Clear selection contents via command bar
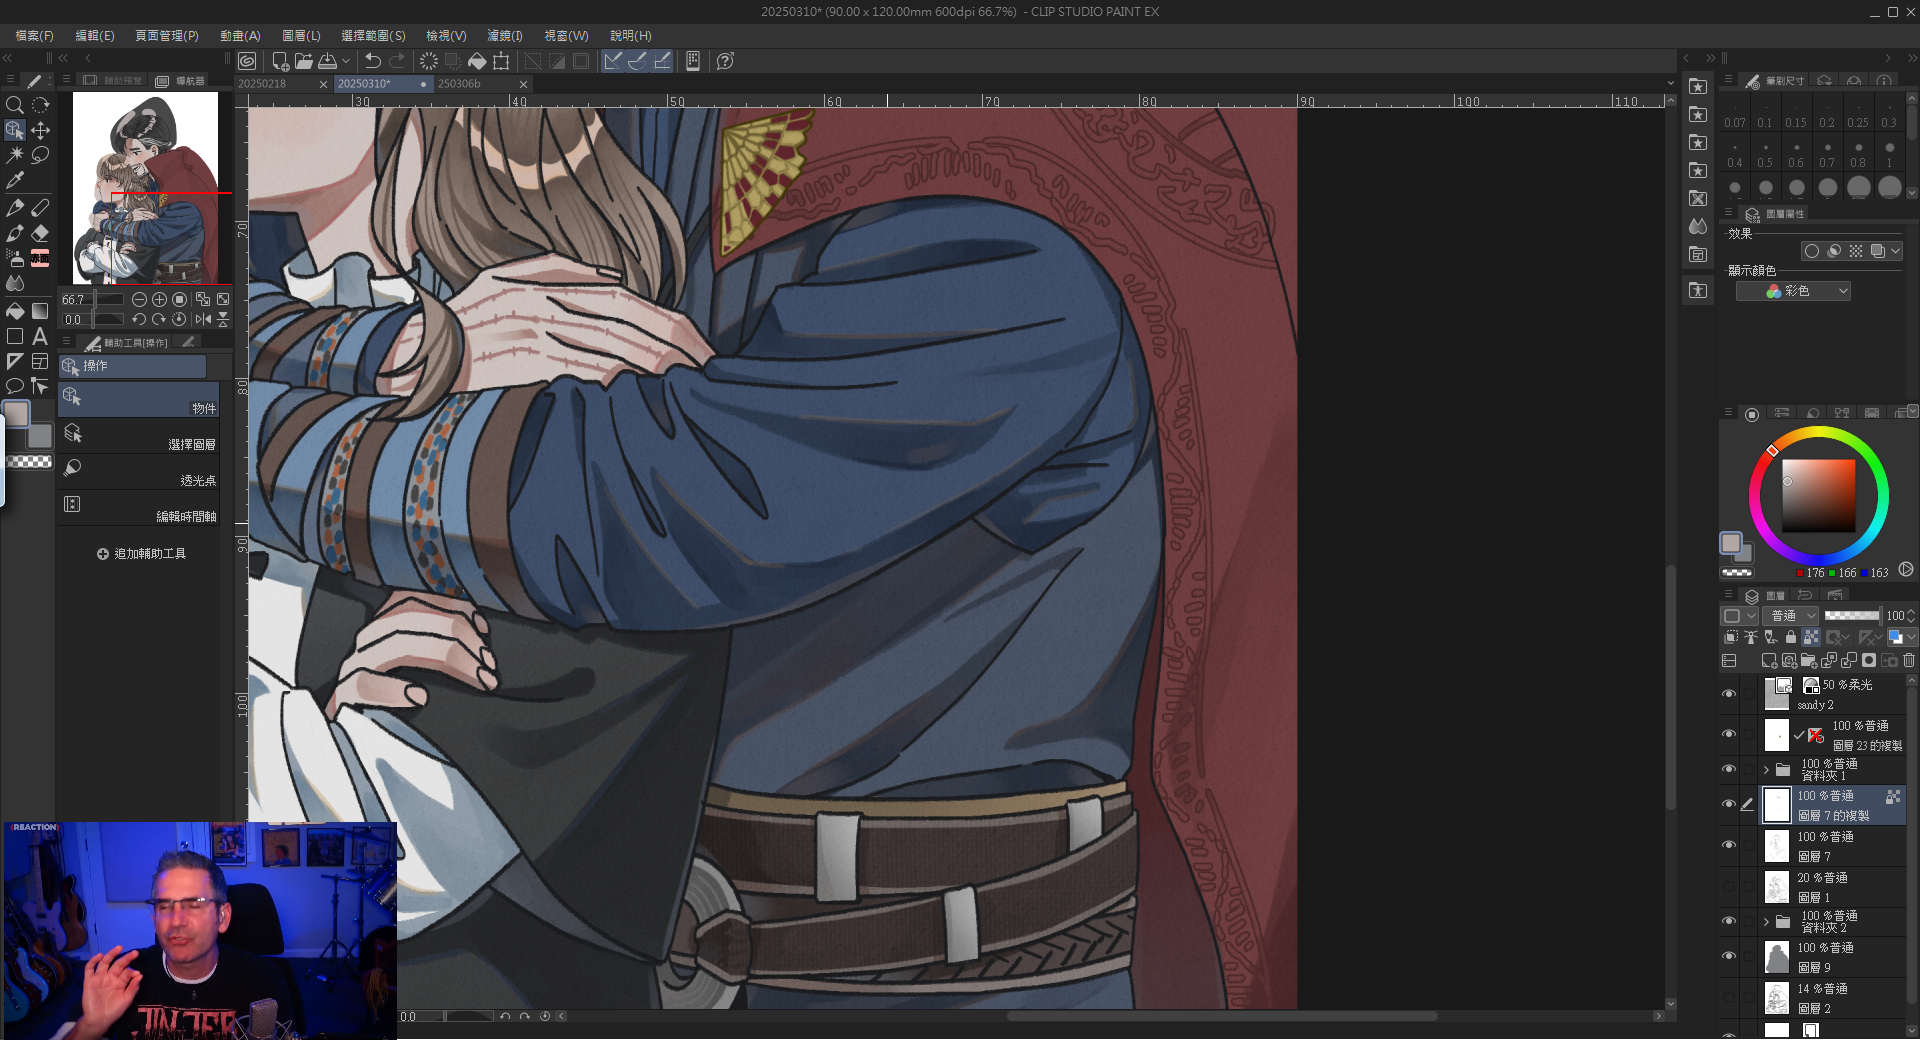 [429, 61]
